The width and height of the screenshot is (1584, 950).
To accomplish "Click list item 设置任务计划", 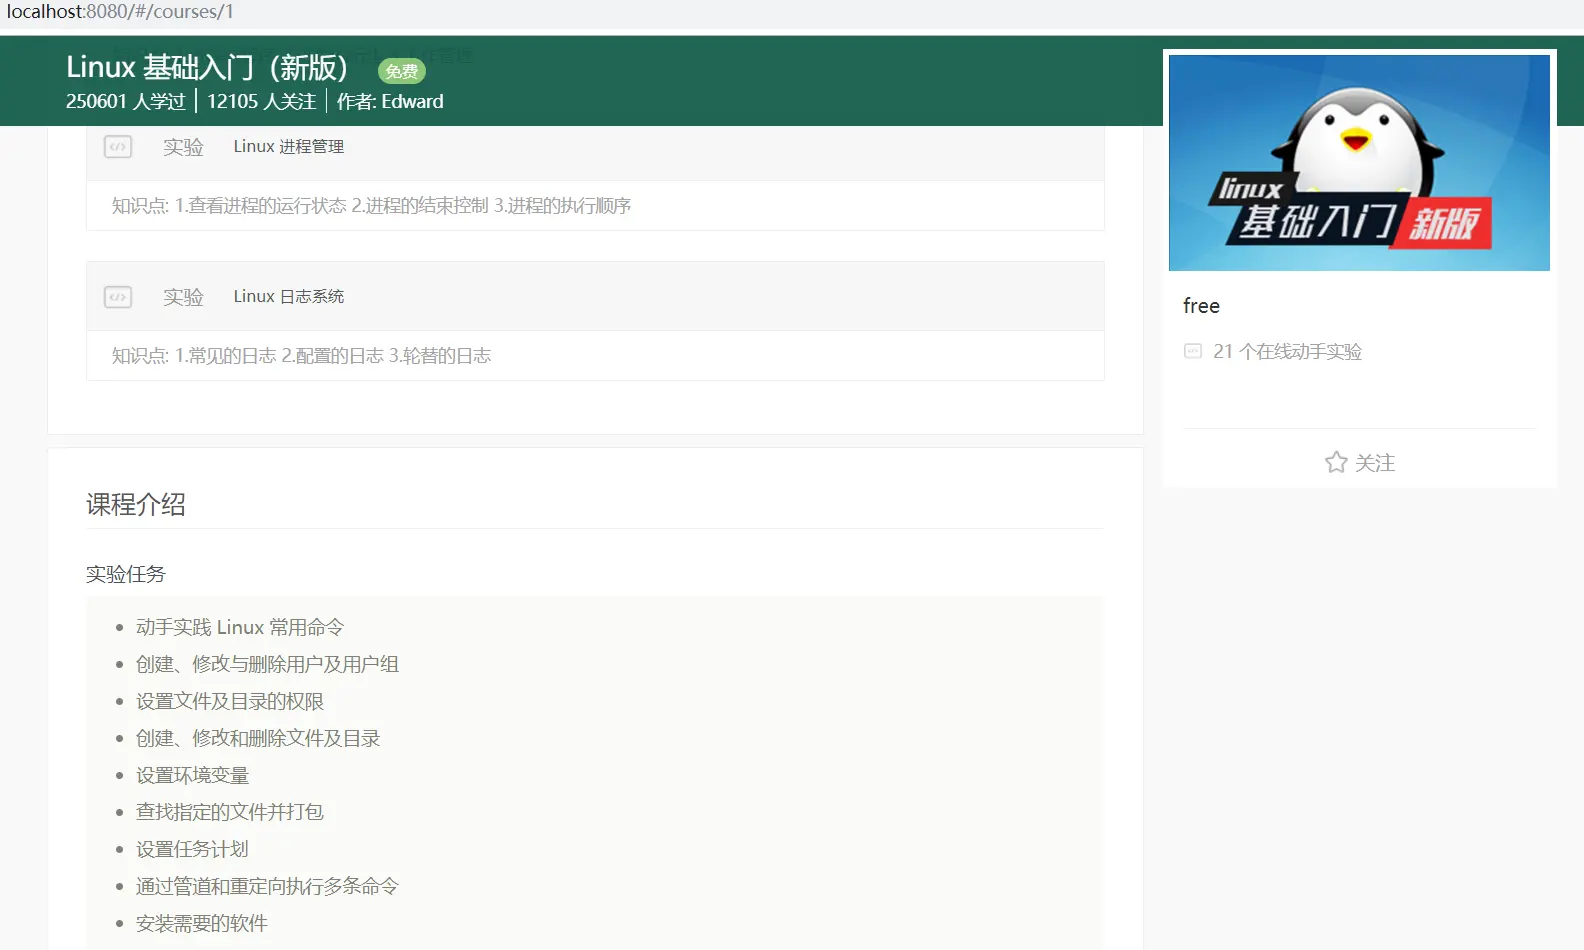I will point(192,849).
